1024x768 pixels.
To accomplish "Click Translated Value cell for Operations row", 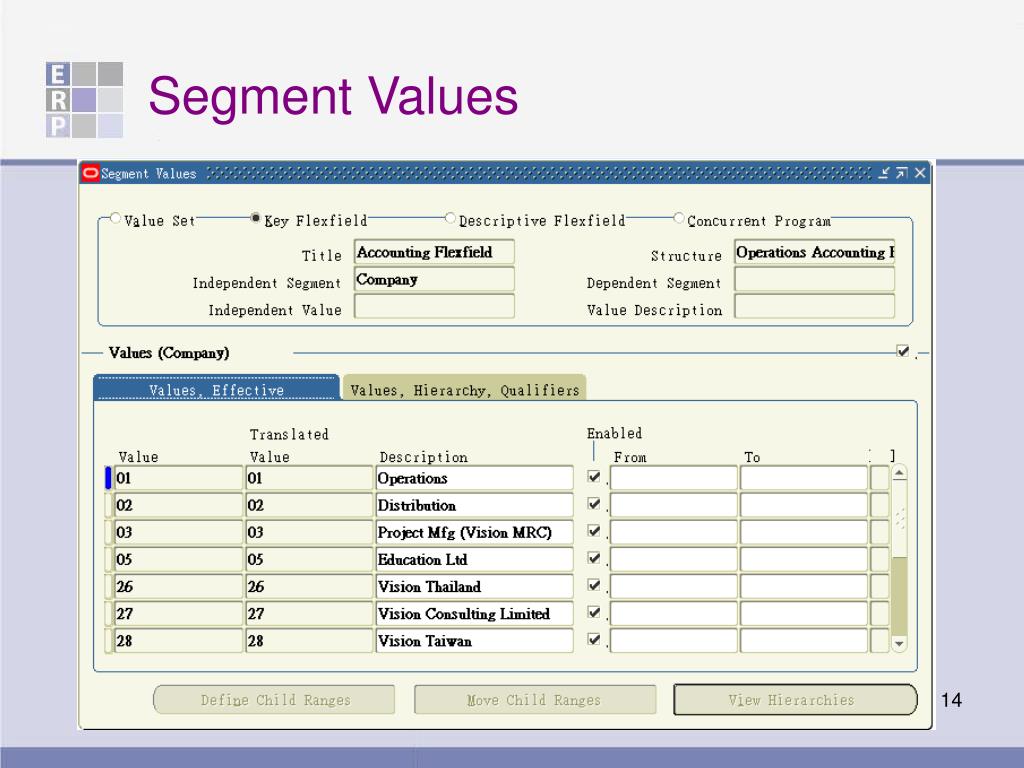I will tap(309, 478).
